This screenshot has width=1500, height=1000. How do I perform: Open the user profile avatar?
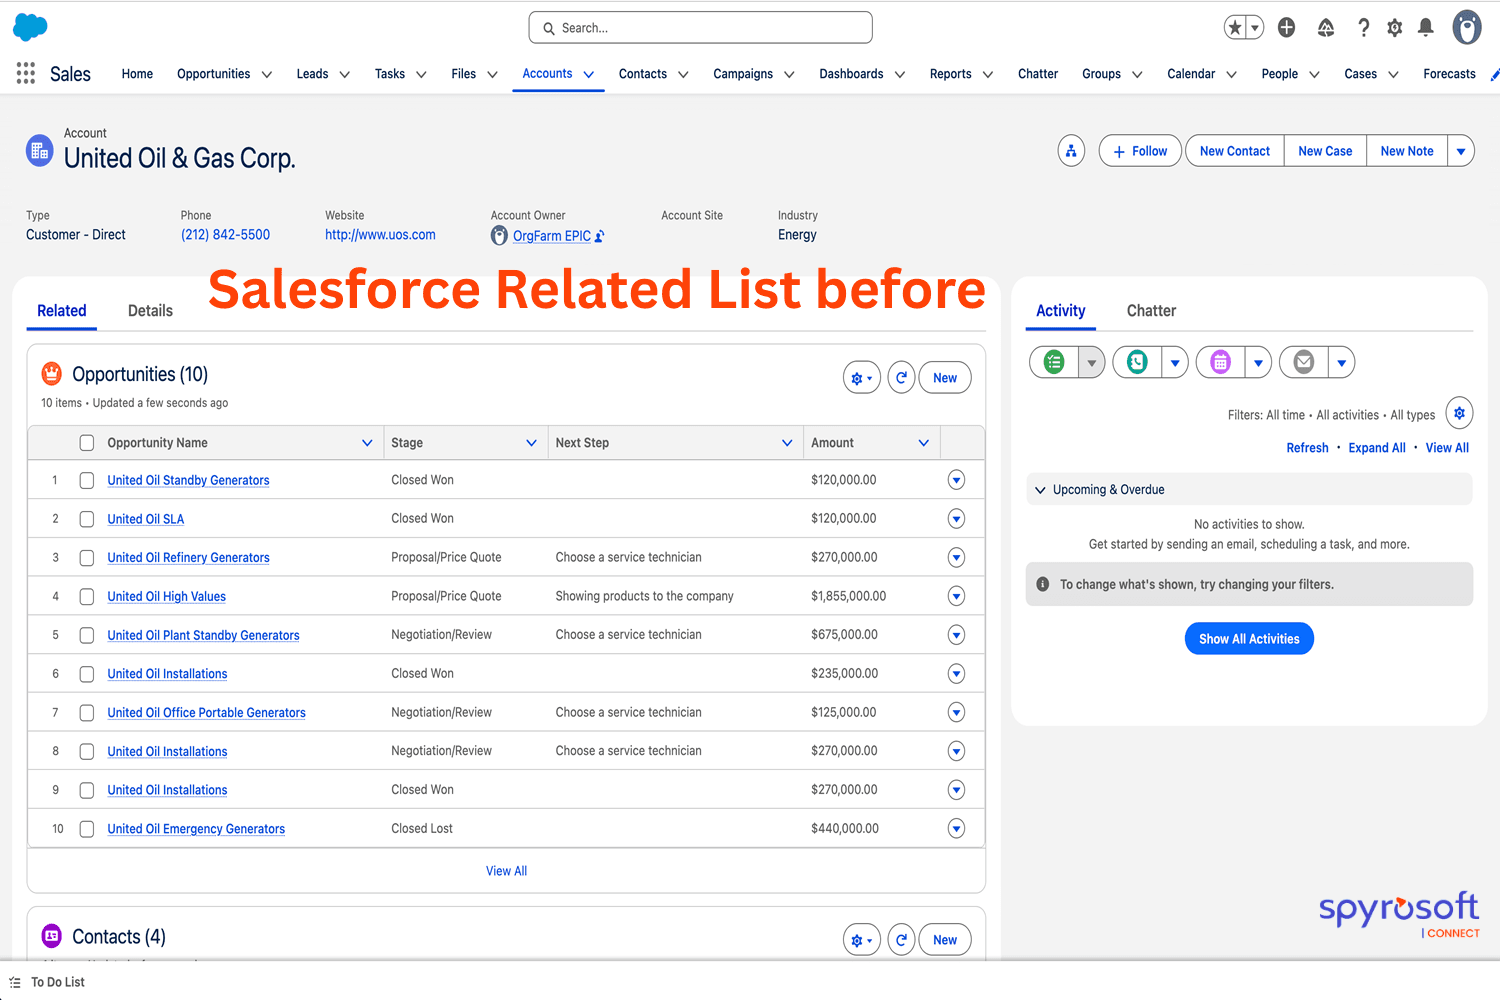[x=1467, y=27]
